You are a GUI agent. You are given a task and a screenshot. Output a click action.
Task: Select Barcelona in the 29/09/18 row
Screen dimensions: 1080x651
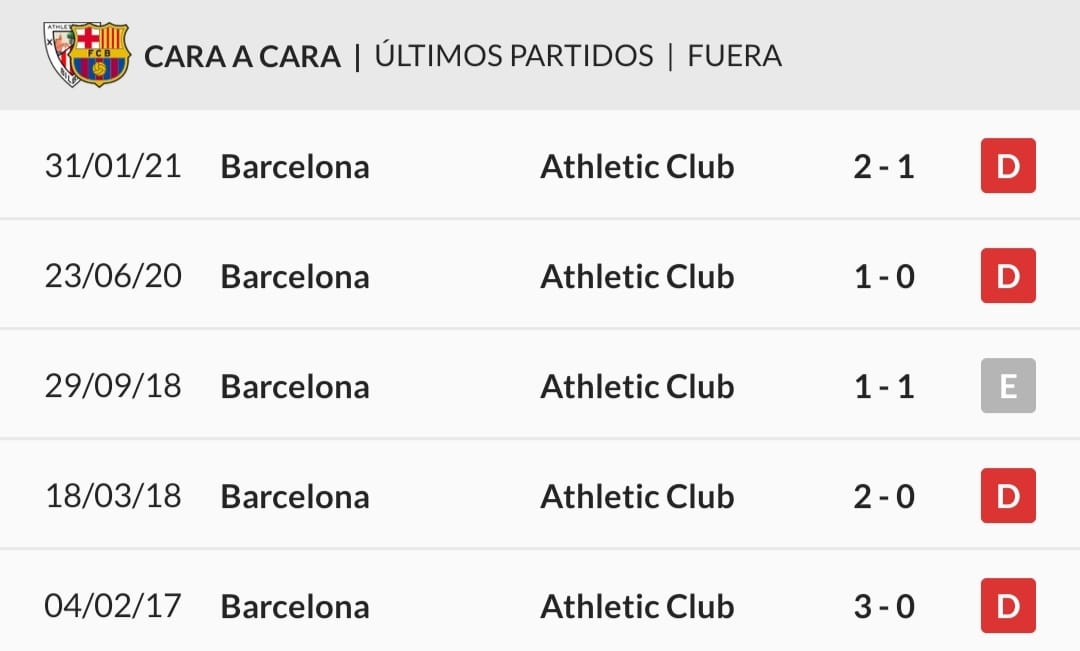(x=295, y=386)
